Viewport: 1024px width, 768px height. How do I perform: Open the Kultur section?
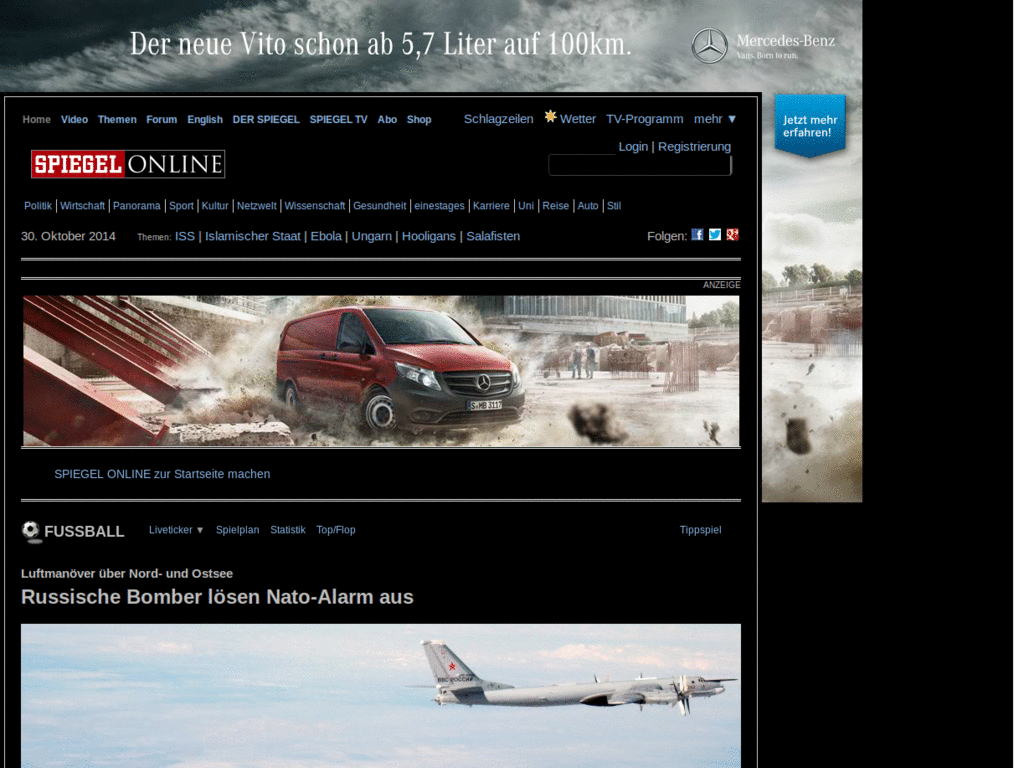(x=215, y=206)
